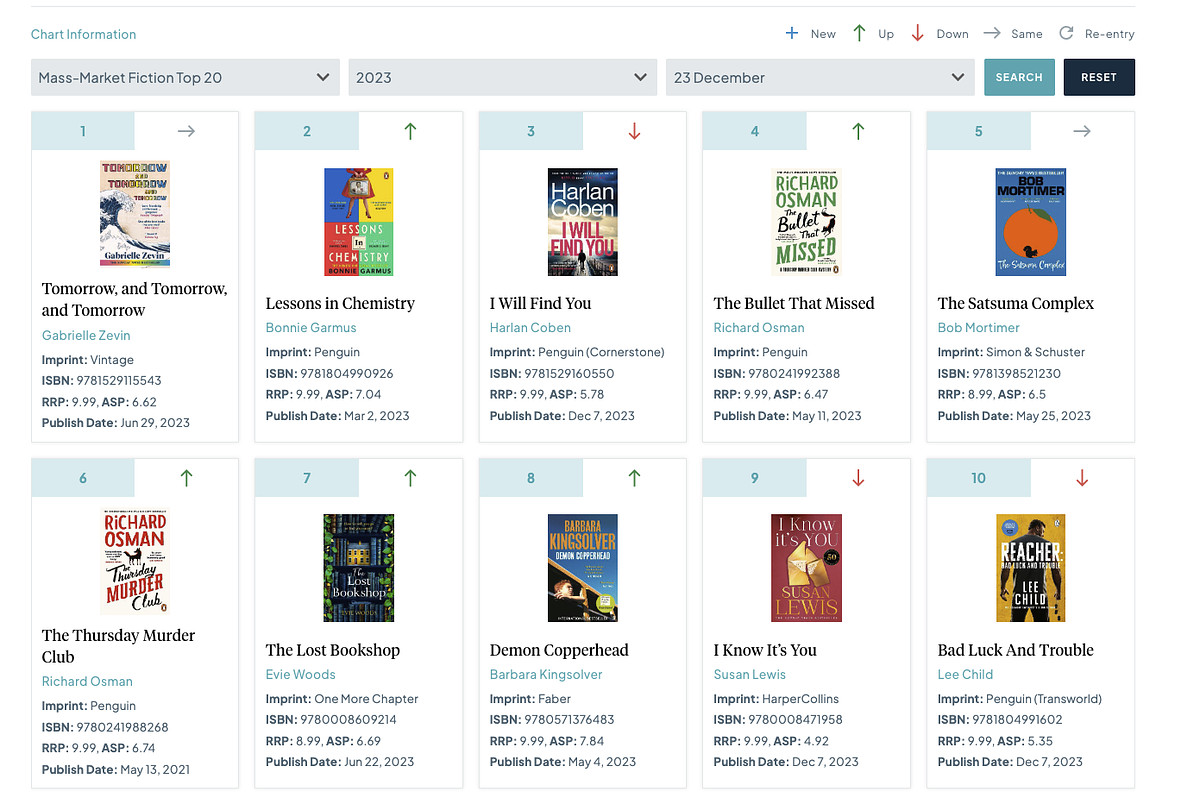Open author link Gabrielle Zevin
1200x798 pixels.
(x=86, y=336)
